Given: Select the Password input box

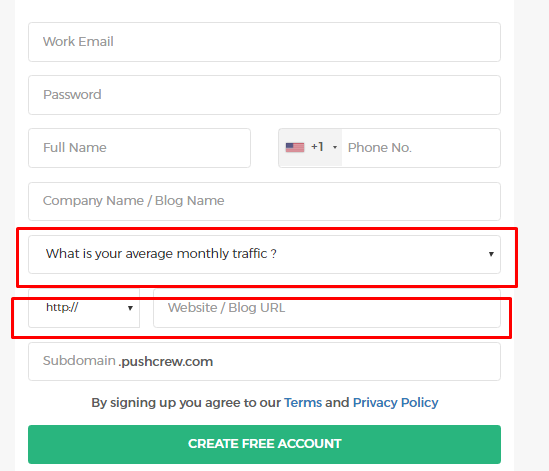Looking at the screenshot, I should coord(264,95).
